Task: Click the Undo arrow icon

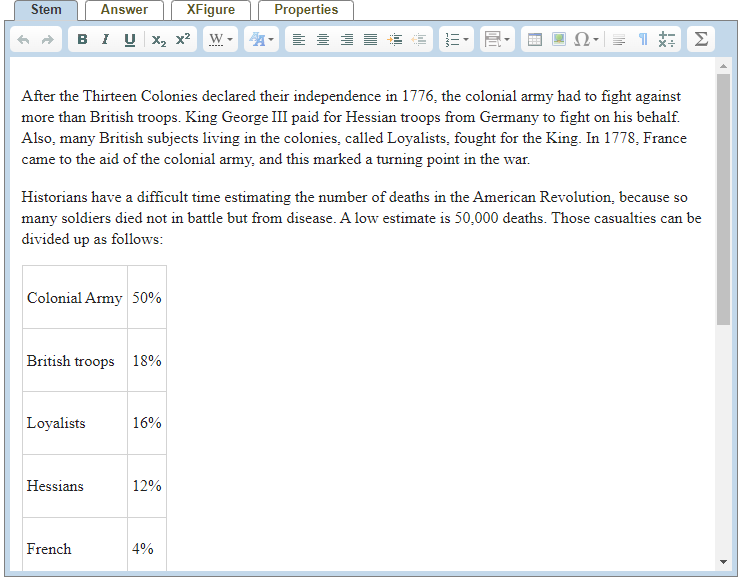Action: point(23,40)
